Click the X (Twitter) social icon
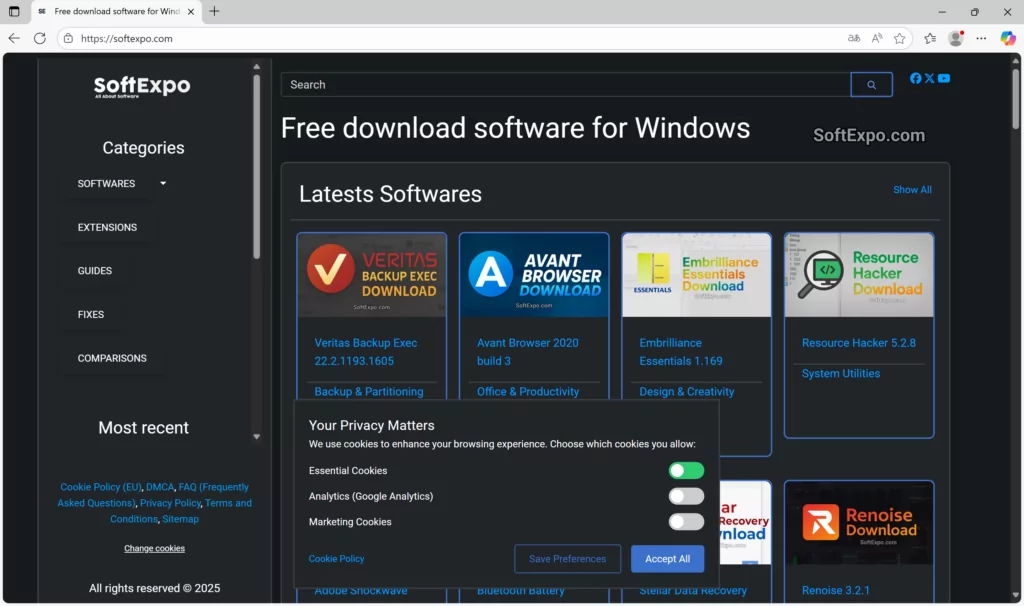 point(929,78)
